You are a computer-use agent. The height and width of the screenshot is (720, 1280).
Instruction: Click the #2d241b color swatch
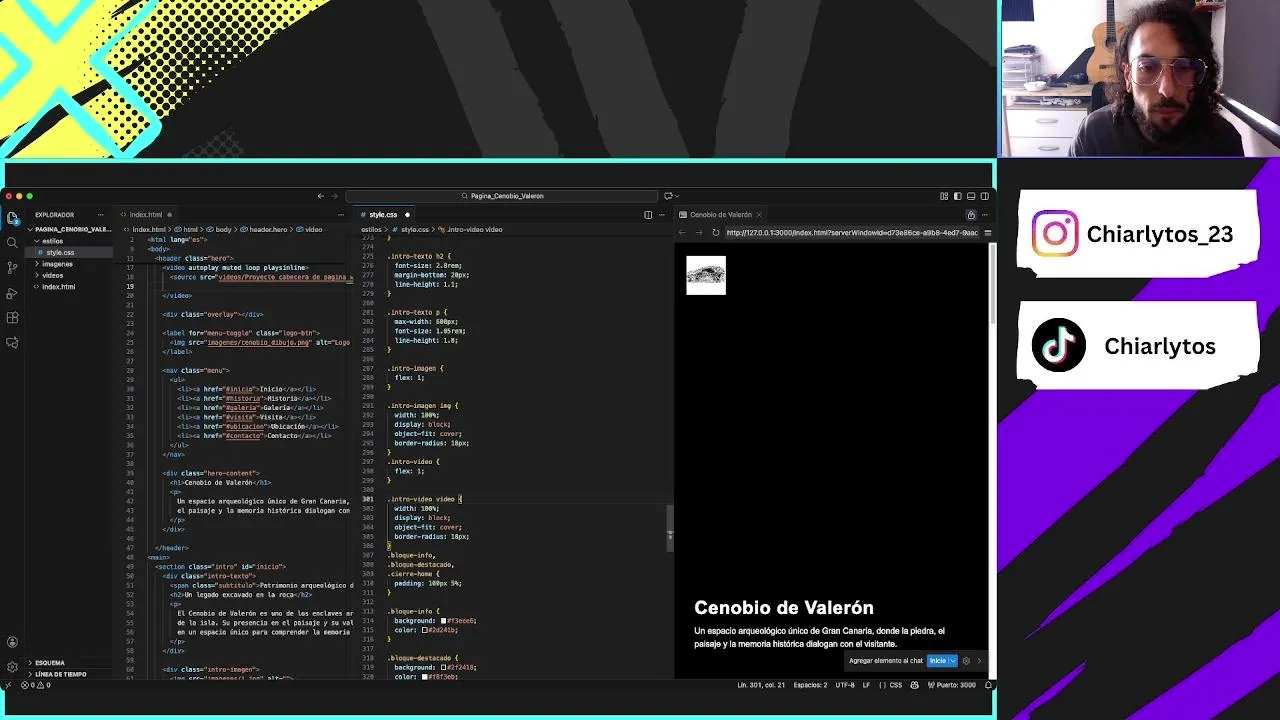point(424,630)
